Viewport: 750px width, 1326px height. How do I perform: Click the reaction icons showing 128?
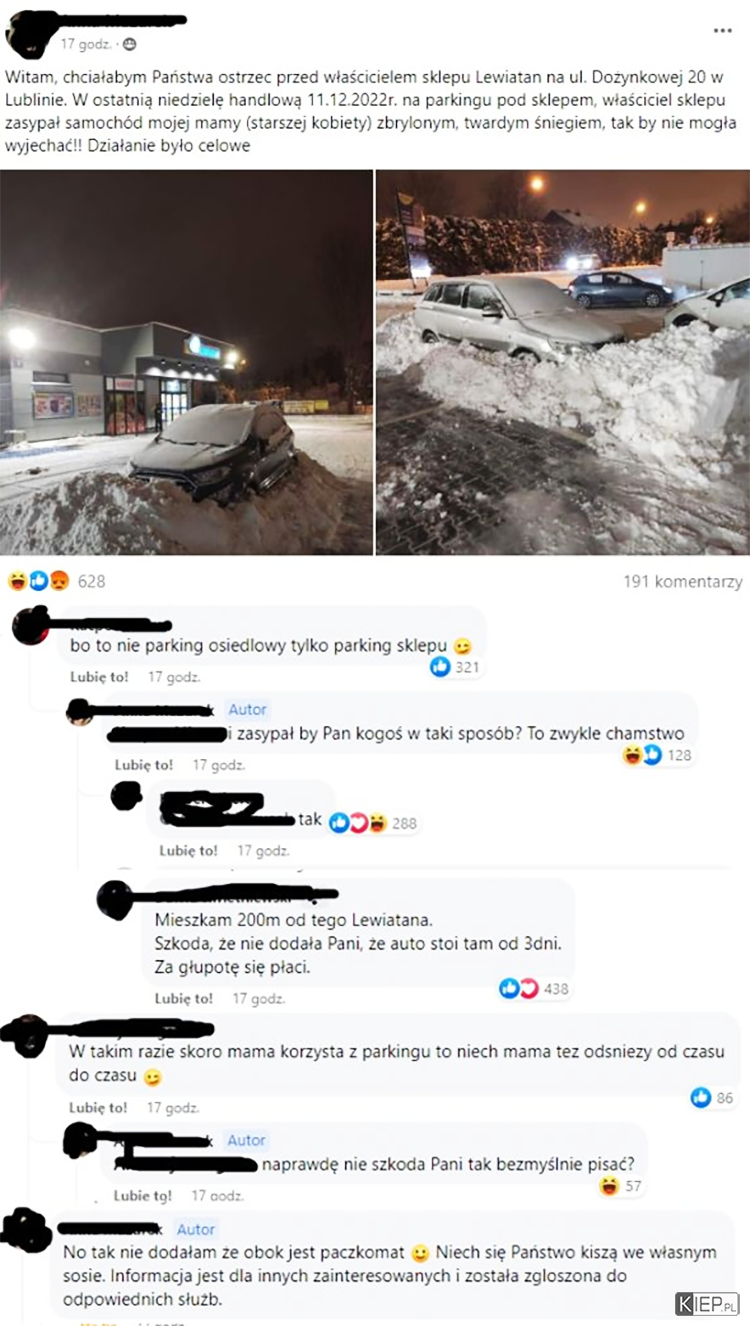tap(641, 755)
